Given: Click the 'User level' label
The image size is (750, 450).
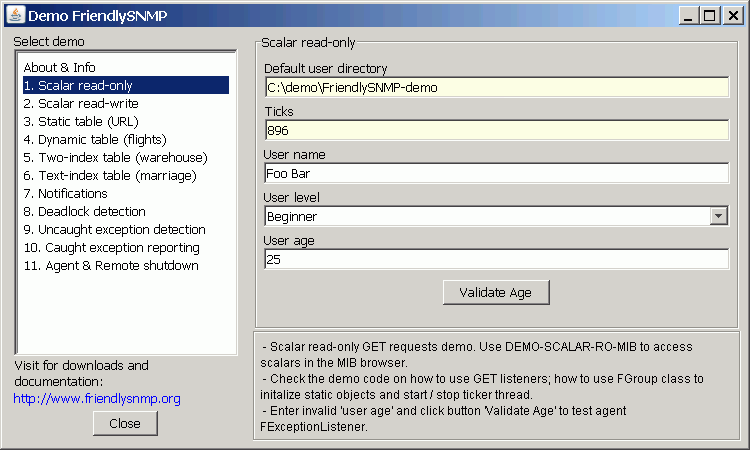Looking at the screenshot, I should [x=291, y=198].
